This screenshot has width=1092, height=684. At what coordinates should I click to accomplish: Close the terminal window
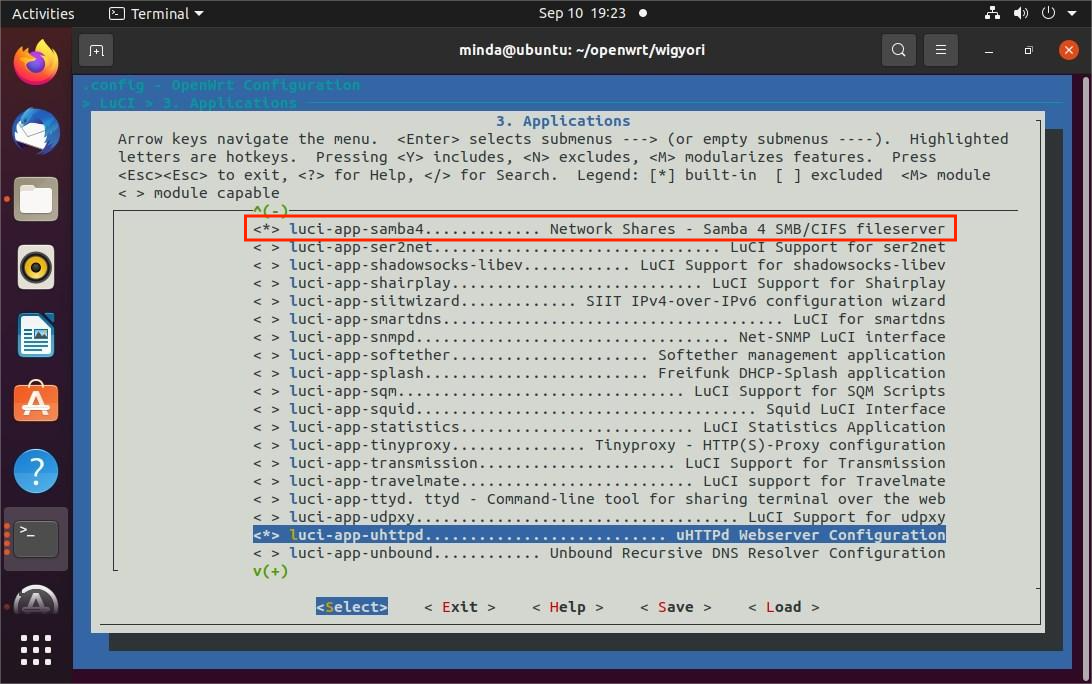[1068, 50]
